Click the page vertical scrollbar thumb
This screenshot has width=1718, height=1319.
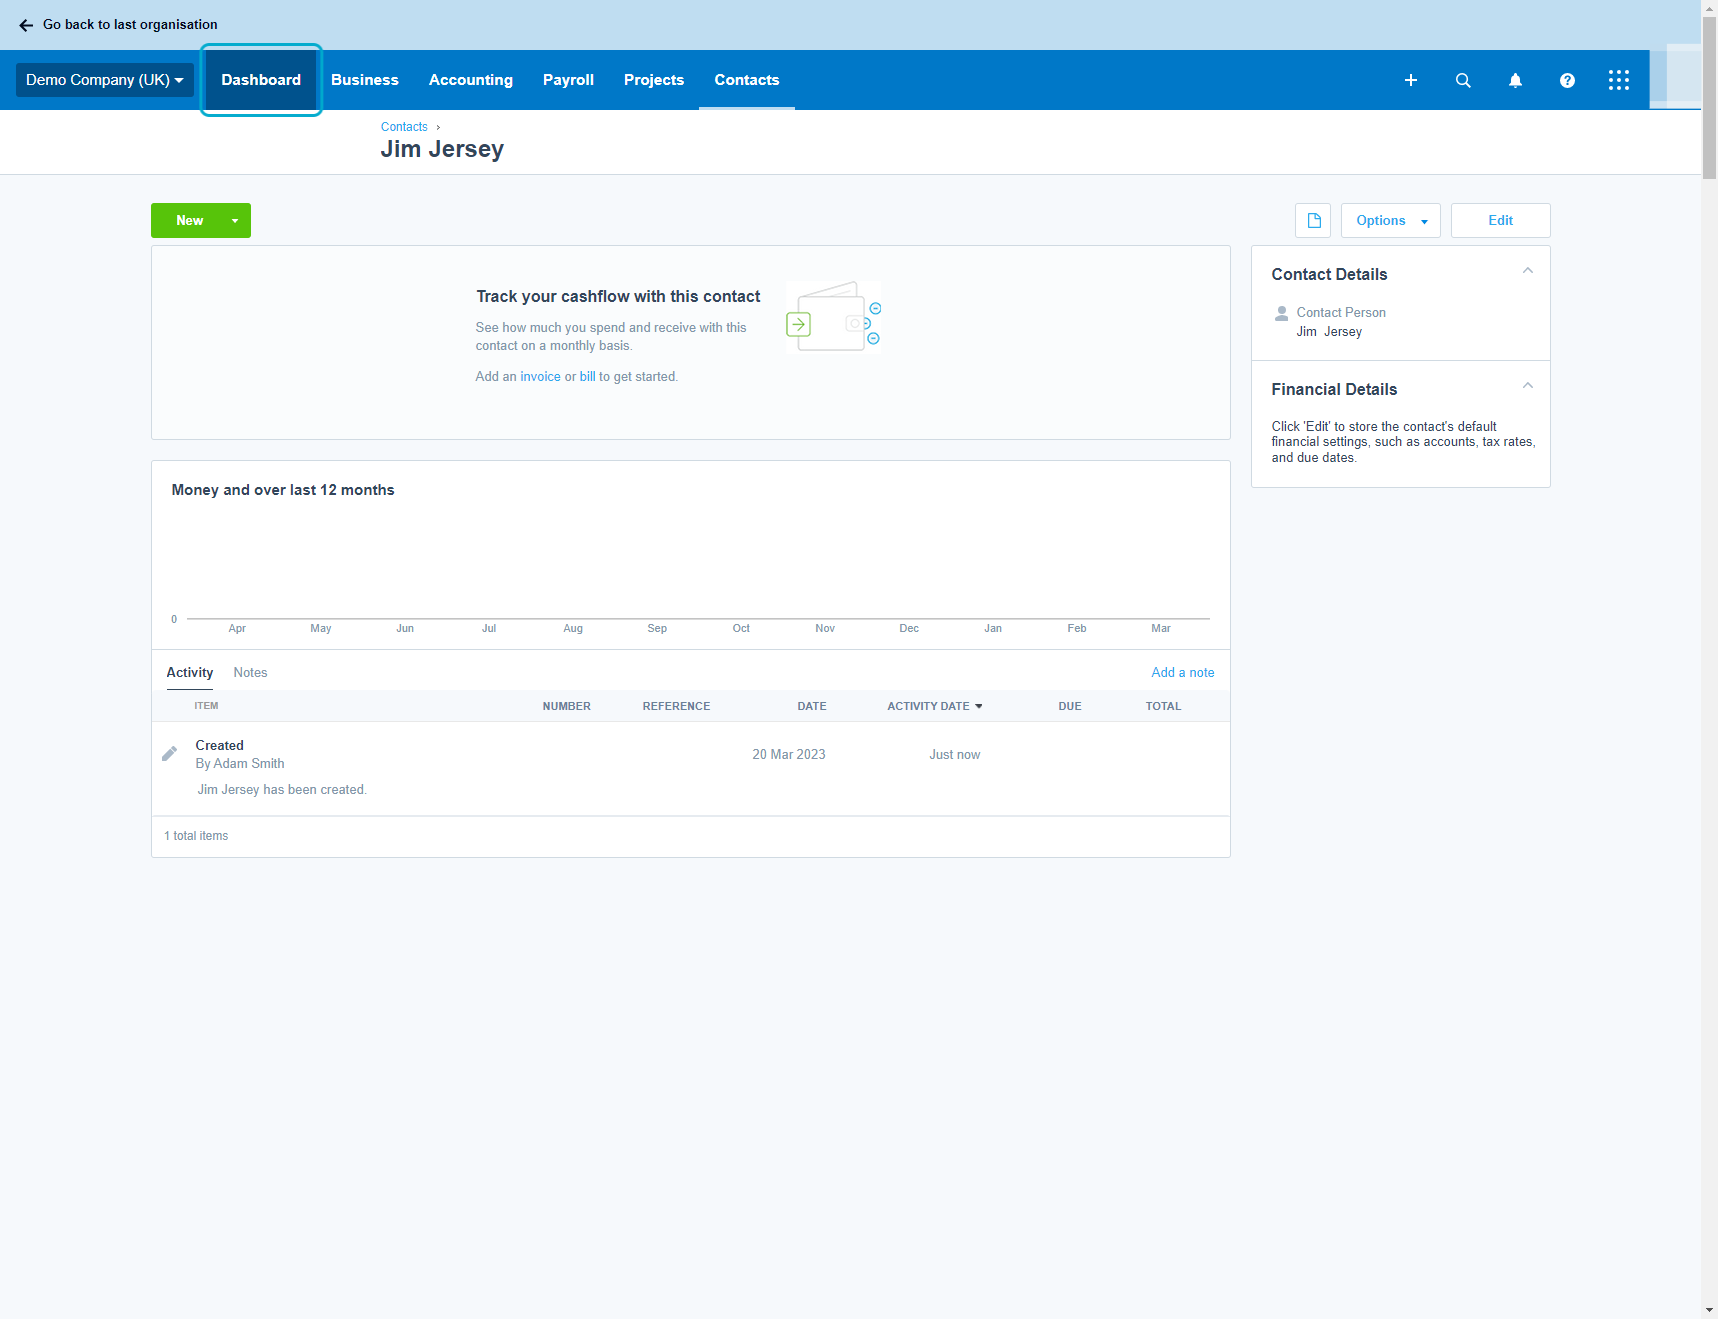1710,97
